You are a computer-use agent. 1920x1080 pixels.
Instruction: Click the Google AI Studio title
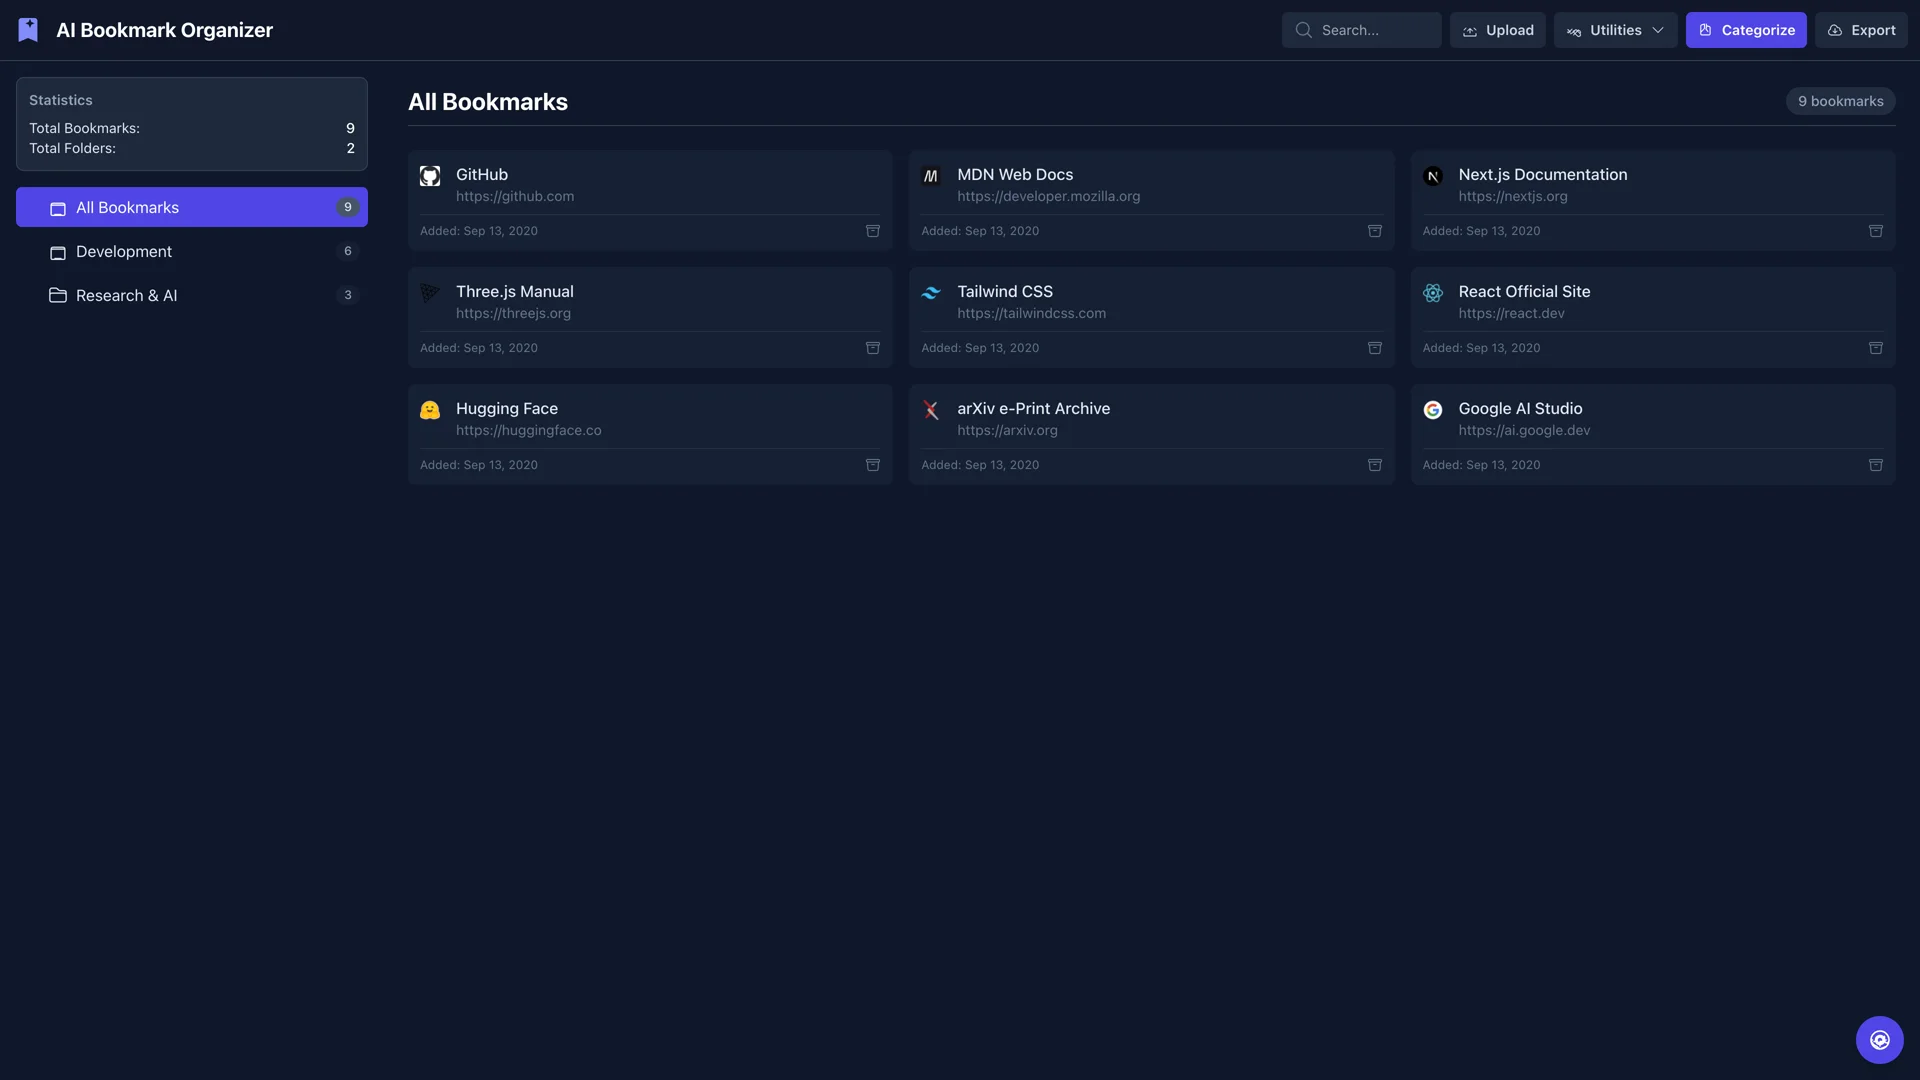[x=1520, y=408]
